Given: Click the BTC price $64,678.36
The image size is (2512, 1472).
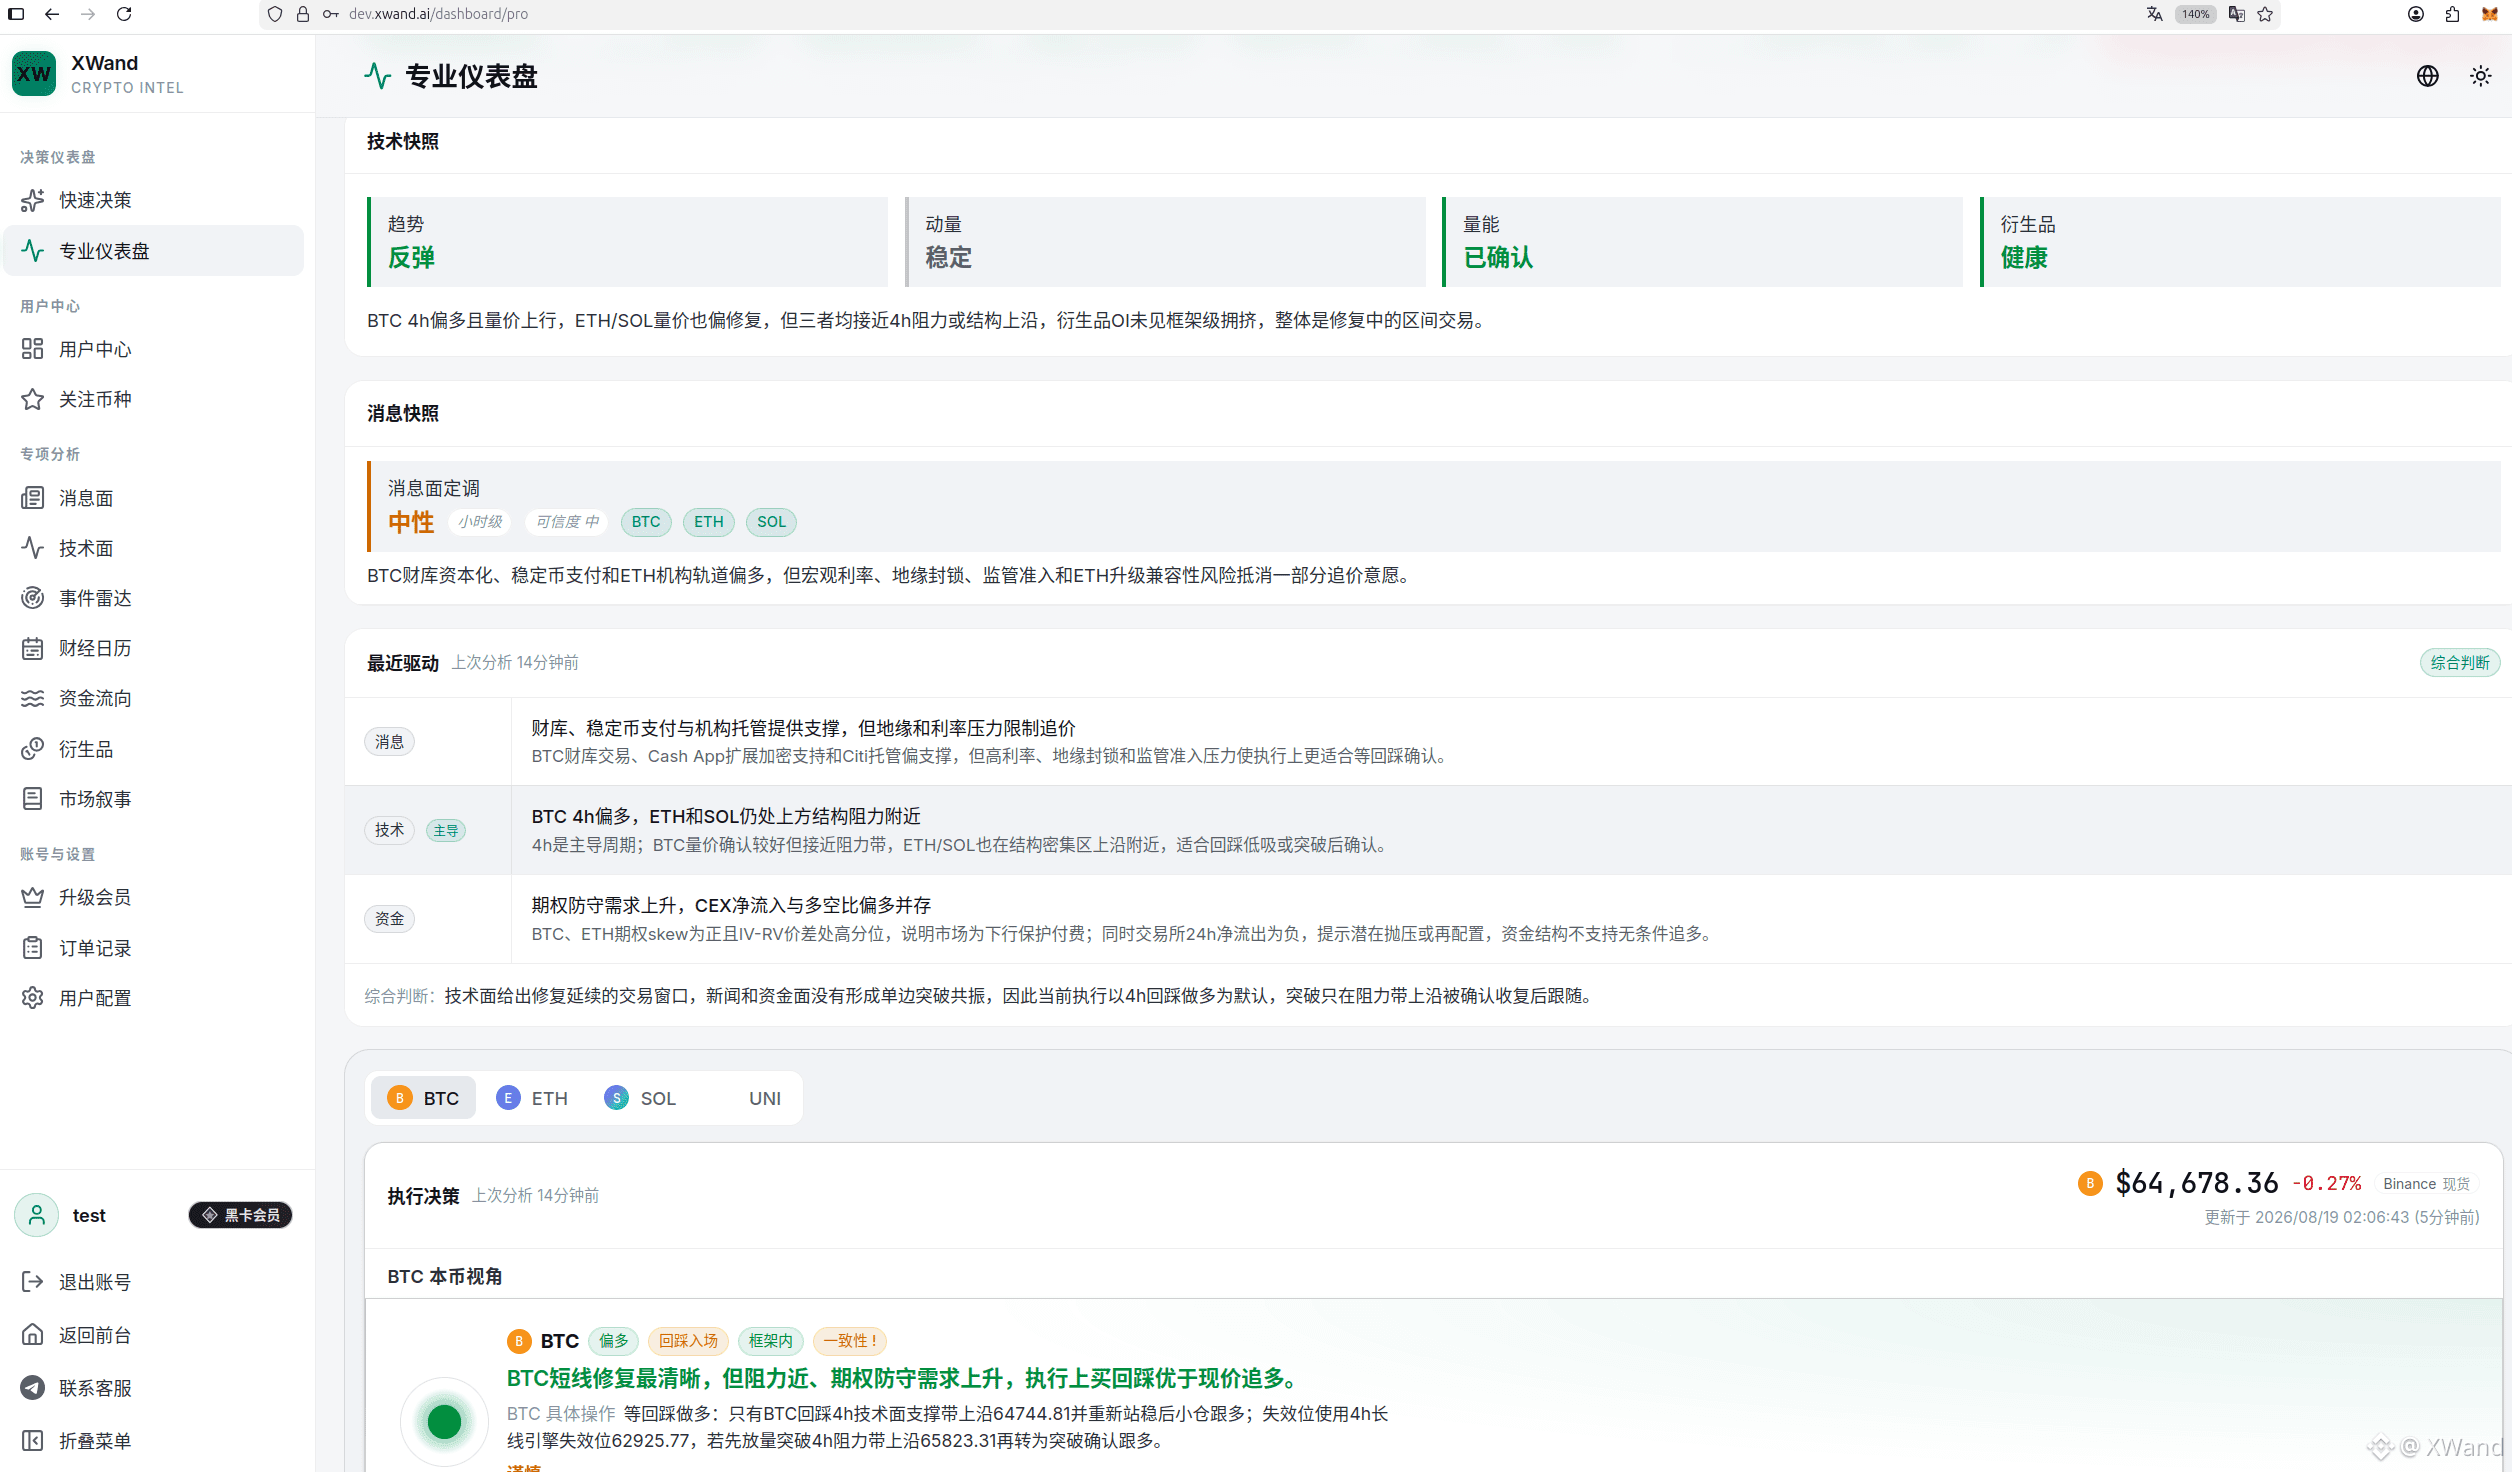Looking at the screenshot, I should click(x=2196, y=1183).
